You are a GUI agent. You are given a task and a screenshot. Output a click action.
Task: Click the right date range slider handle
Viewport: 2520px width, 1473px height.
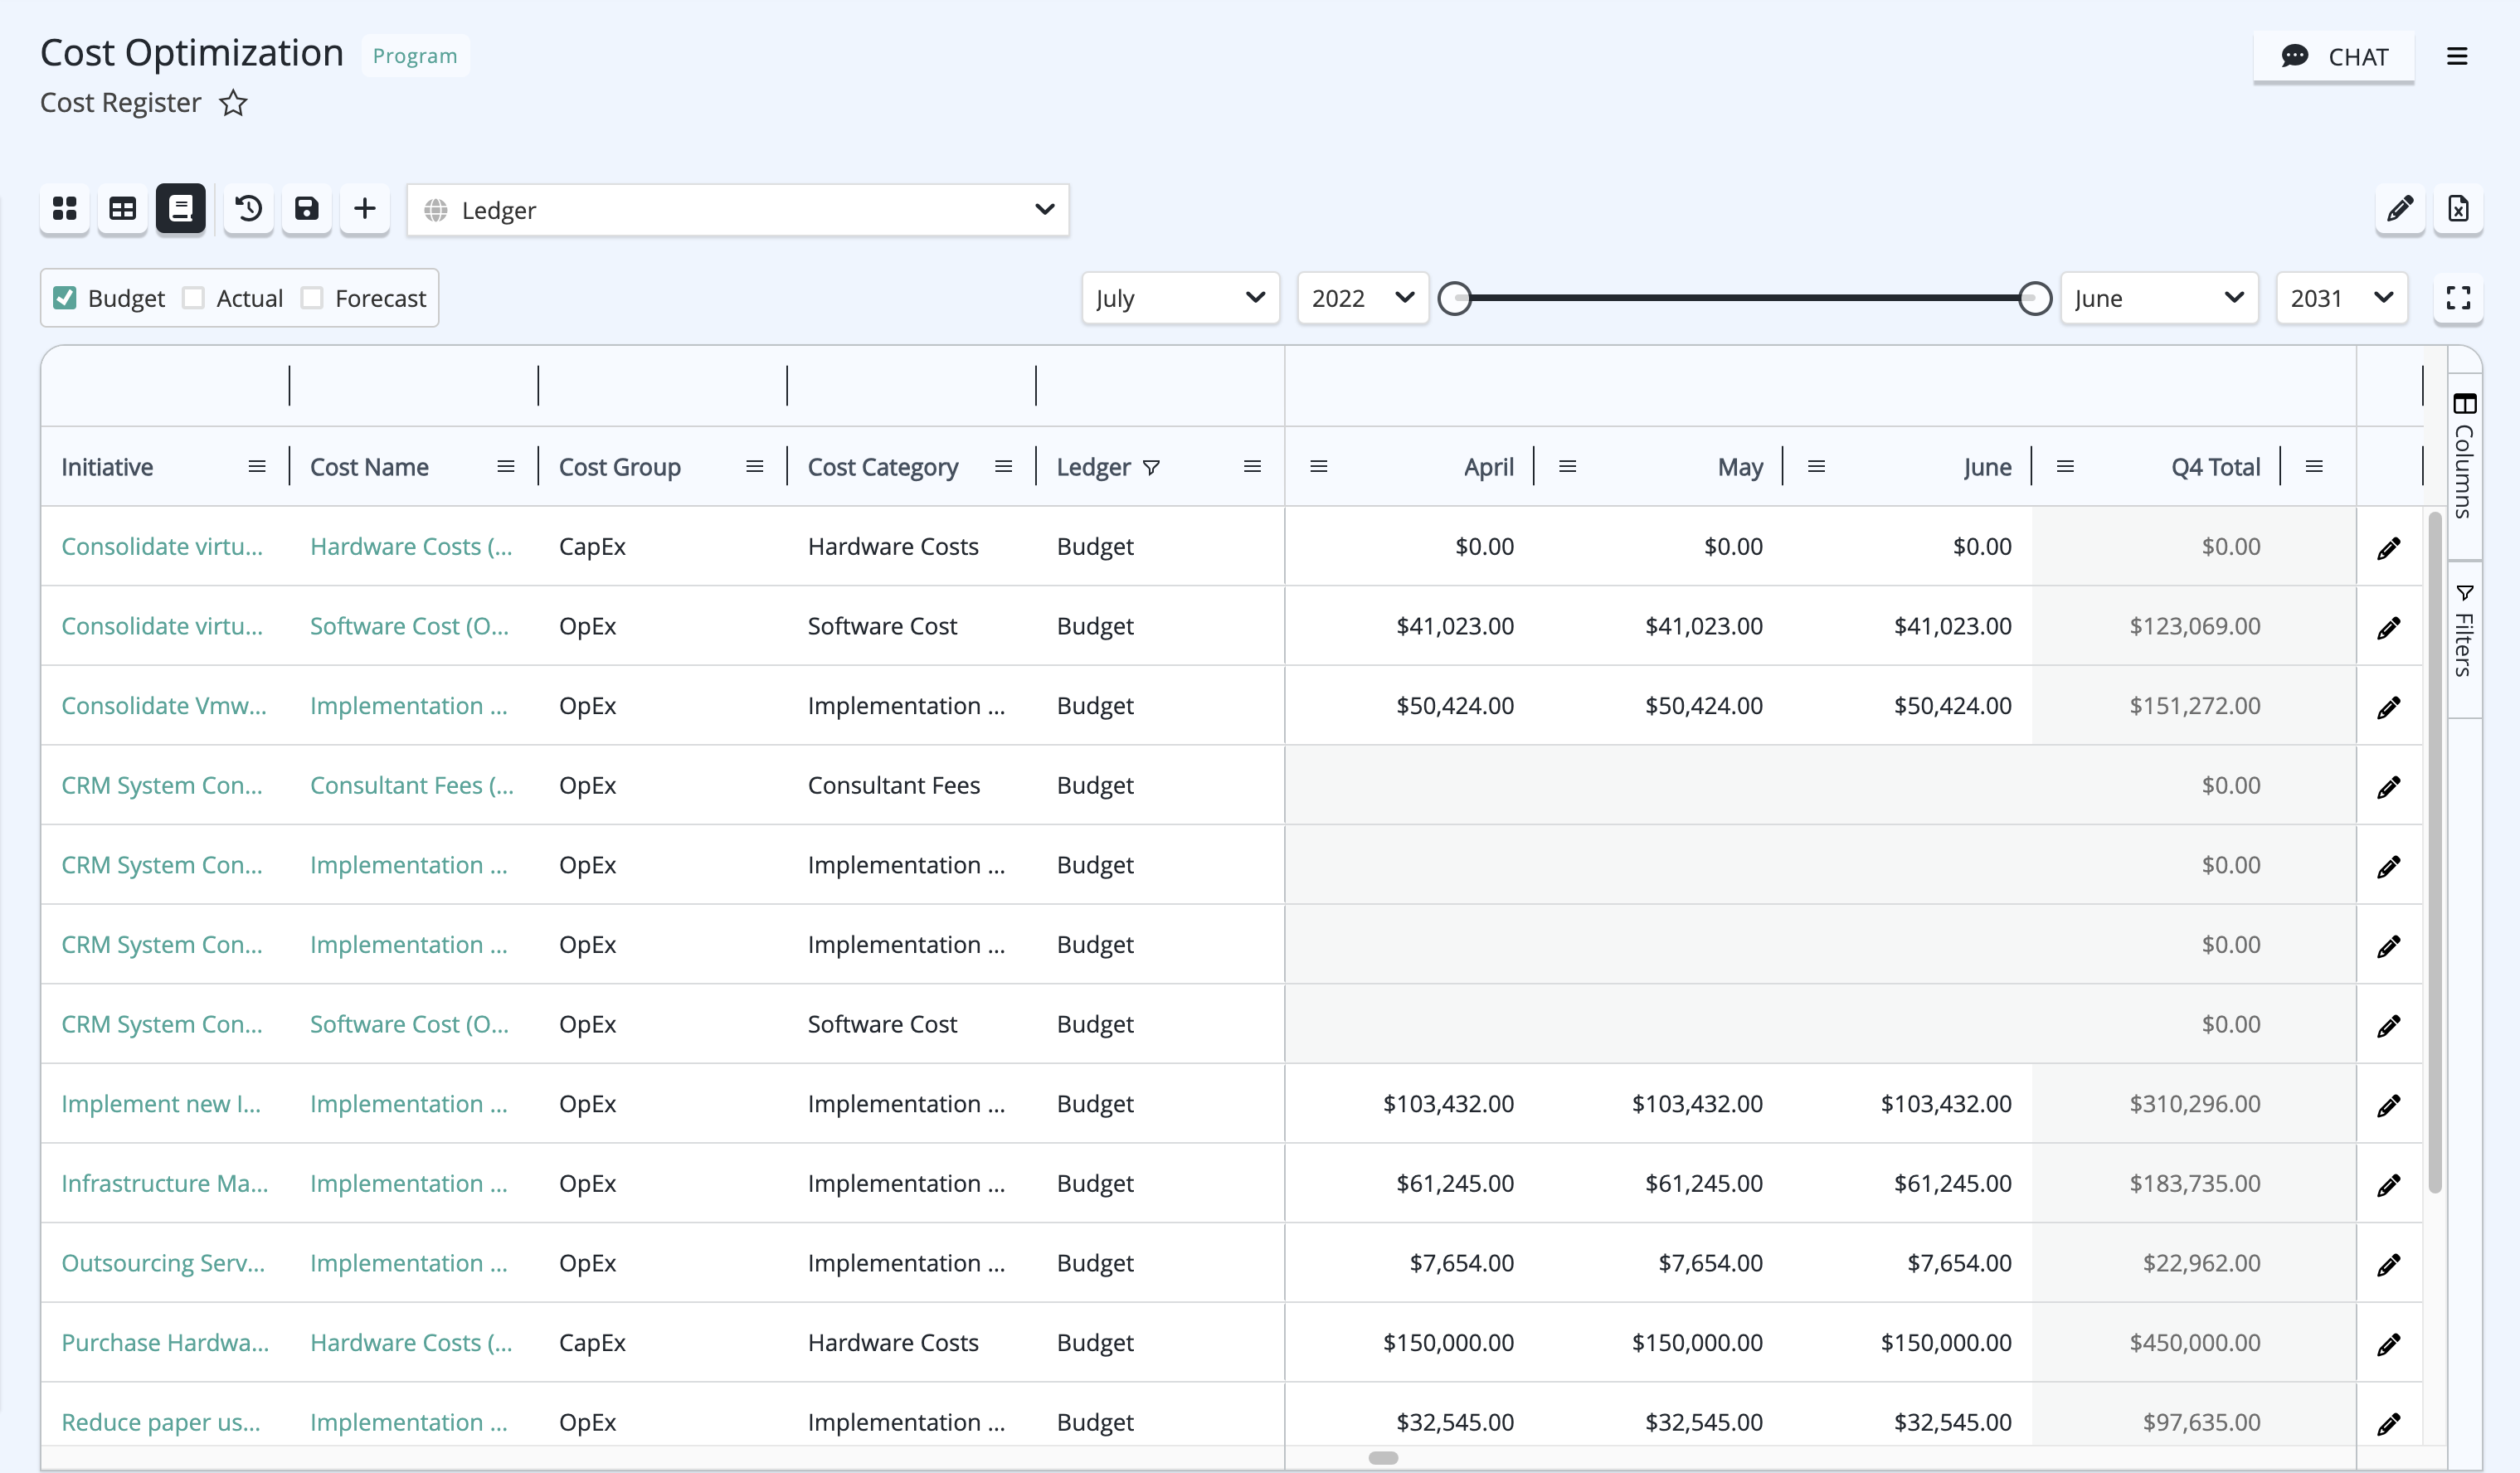point(2034,298)
